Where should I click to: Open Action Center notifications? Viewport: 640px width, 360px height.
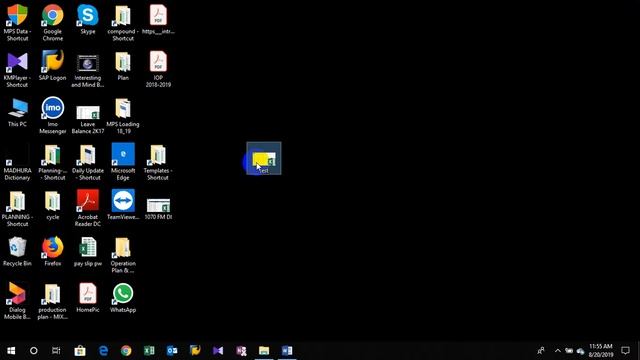pos(625,351)
